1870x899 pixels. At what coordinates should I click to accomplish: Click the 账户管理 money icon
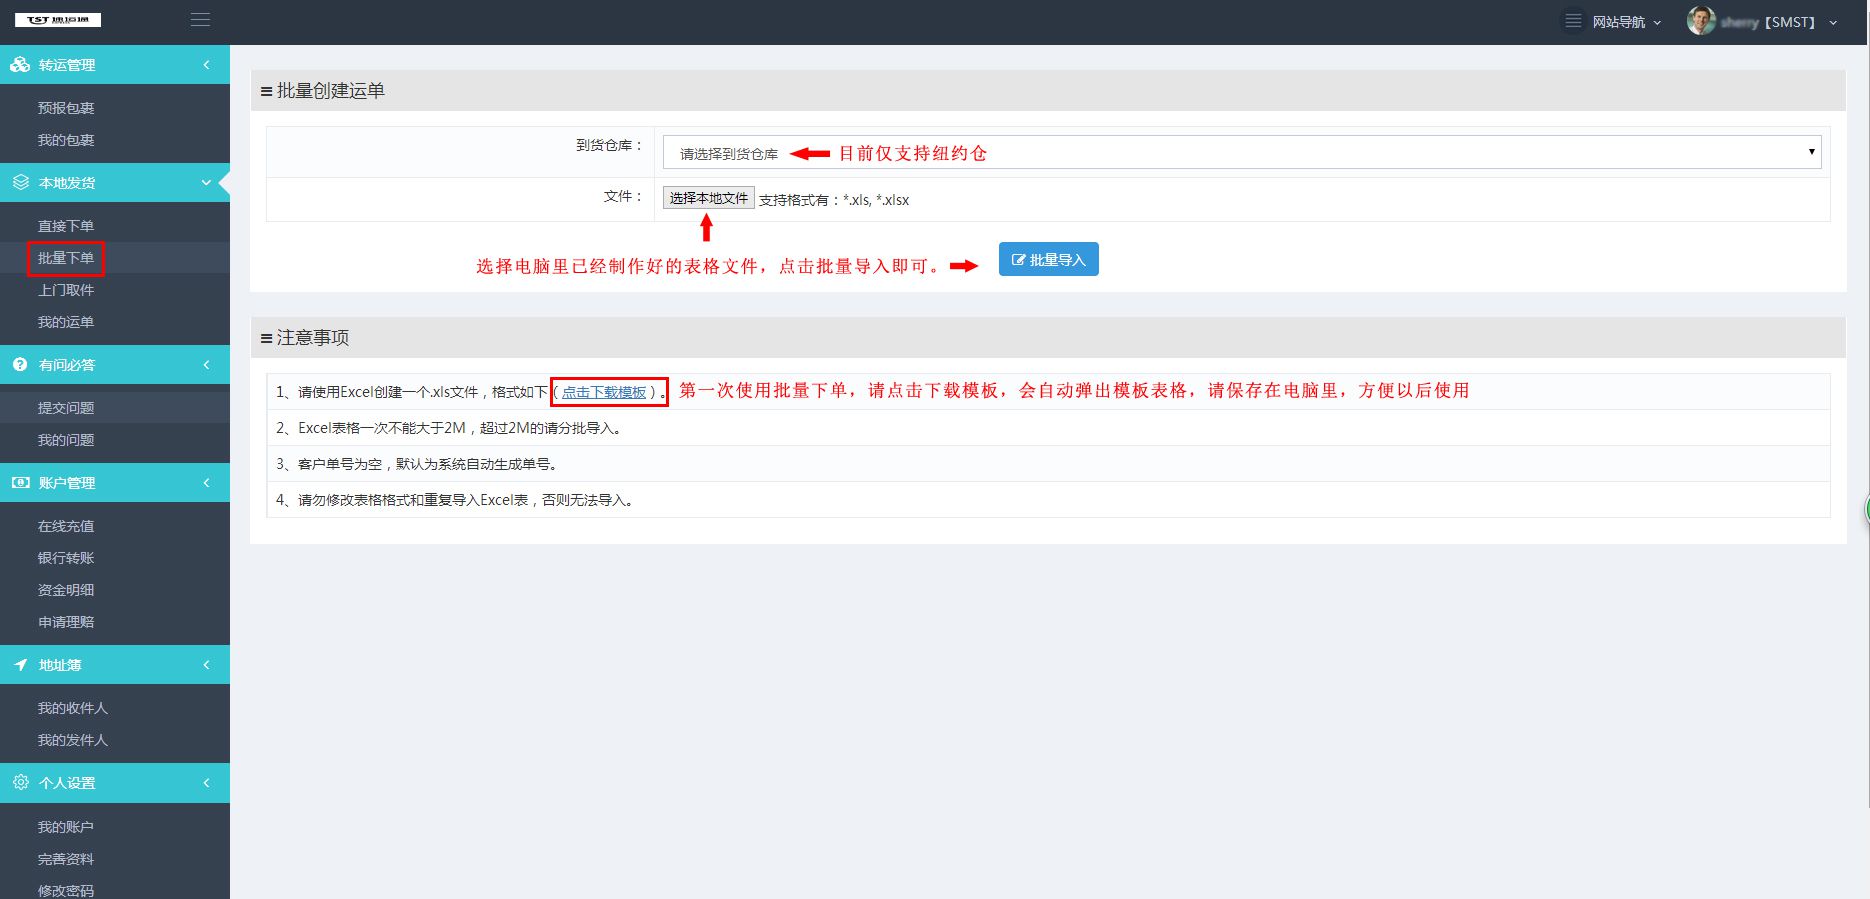[20, 483]
